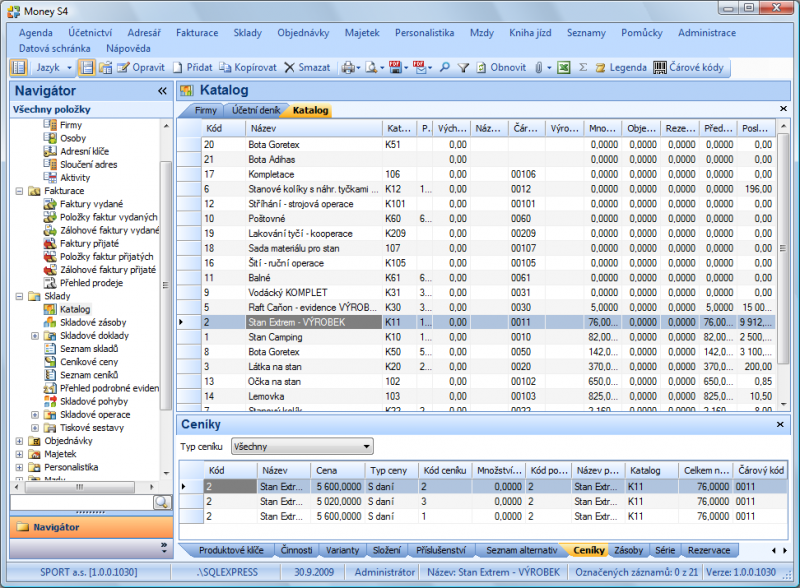Open the Administrace menu
This screenshot has width=800, height=588.
707,33
